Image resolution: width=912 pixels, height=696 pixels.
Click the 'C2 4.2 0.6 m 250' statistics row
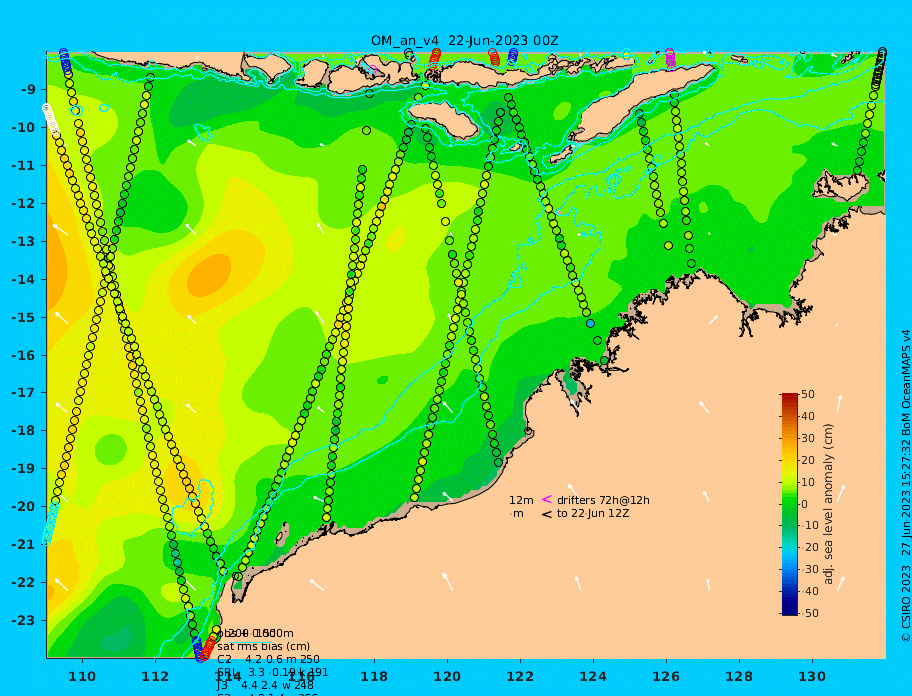click(268, 659)
